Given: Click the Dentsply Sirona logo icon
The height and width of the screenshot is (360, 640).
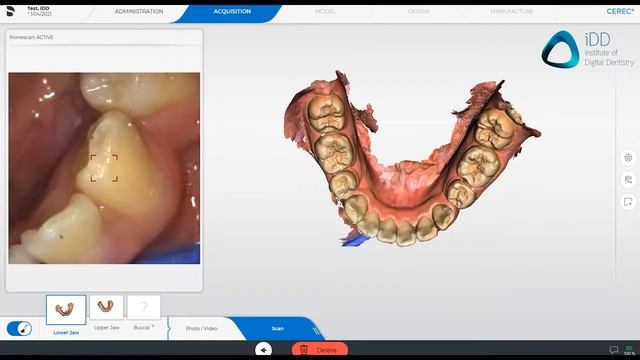Looking at the screenshot, I should tap(10, 11).
